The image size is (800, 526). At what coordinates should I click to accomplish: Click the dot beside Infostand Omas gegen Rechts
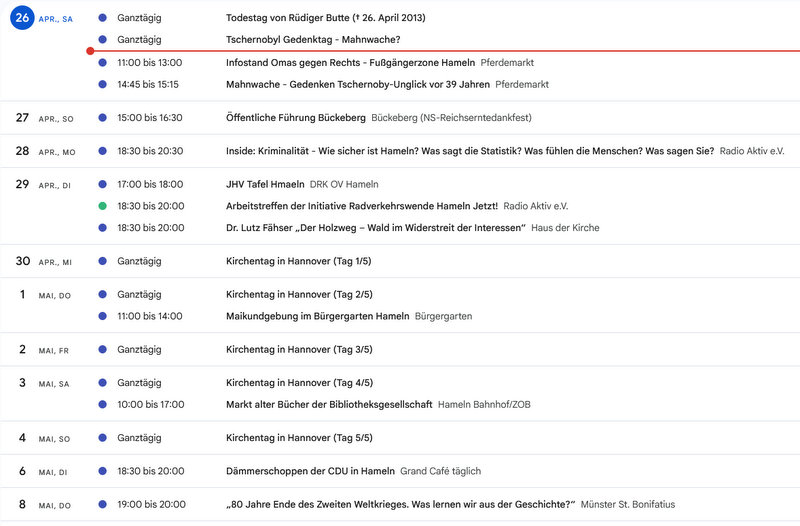103,63
